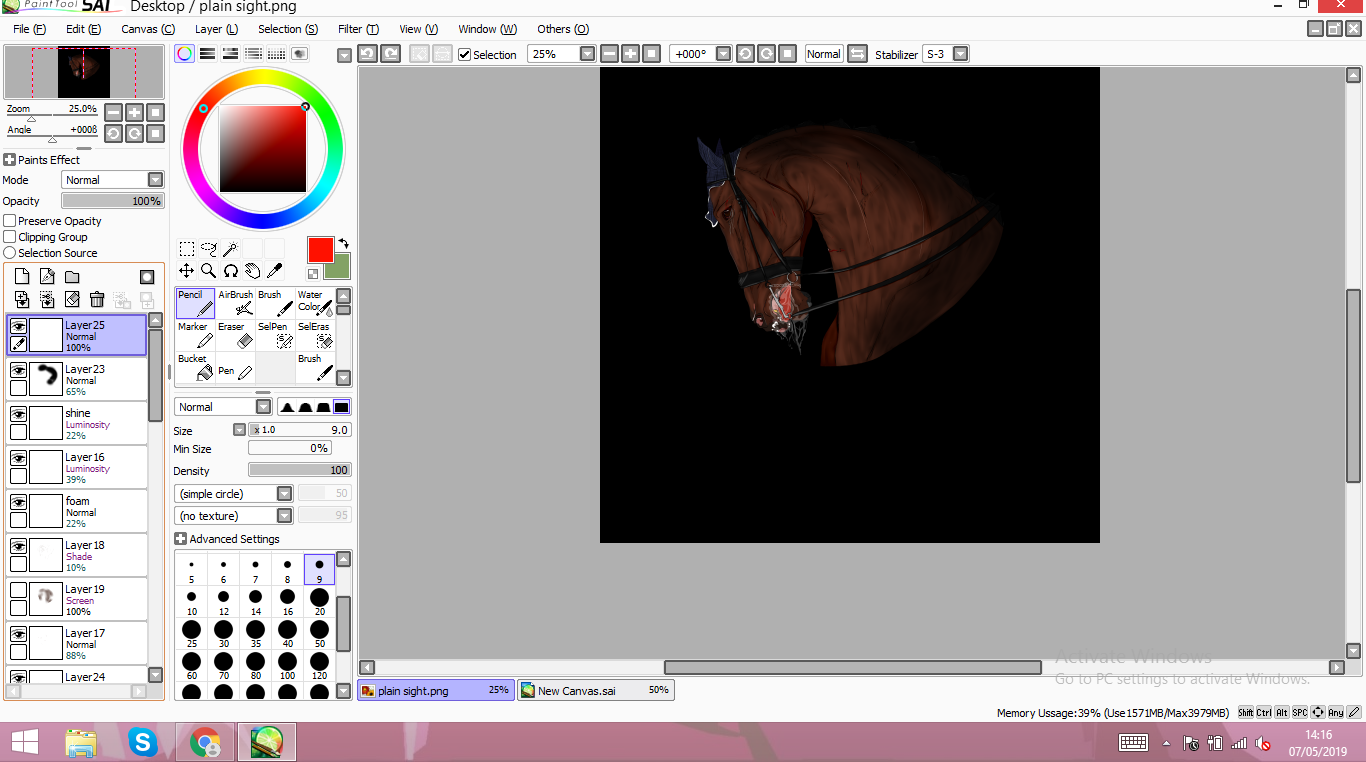The height and width of the screenshot is (762, 1366).
Task: Enable the Clipping Group checkbox
Action: [x=10, y=237]
